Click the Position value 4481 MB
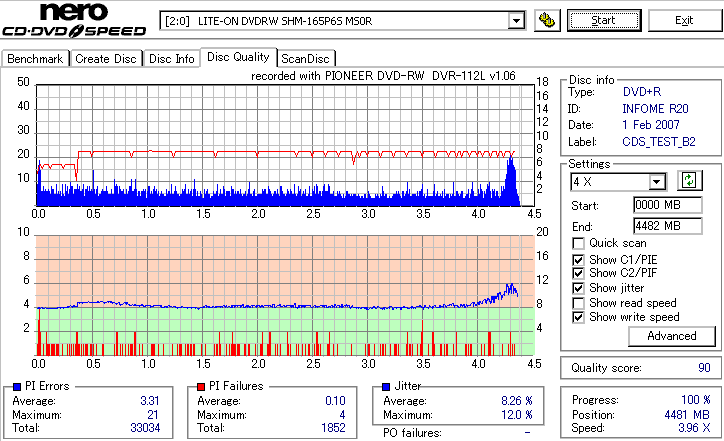Screen dimensions: 724x441 coord(687,415)
